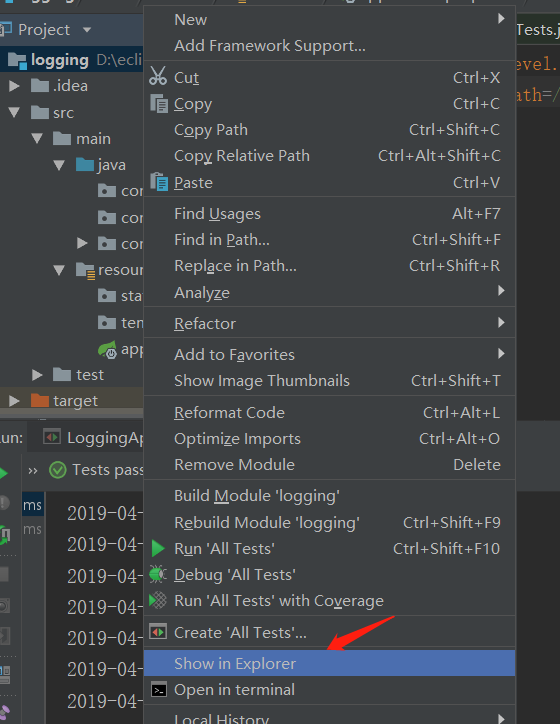Select the first 'ms' row in test results

coord(33,505)
